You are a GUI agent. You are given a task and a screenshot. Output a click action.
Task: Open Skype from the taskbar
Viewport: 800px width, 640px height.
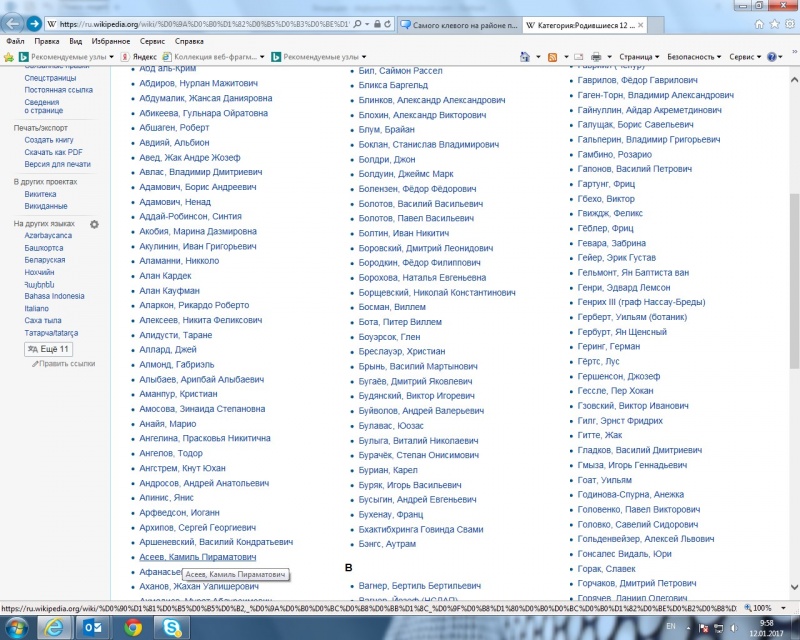(x=173, y=626)
